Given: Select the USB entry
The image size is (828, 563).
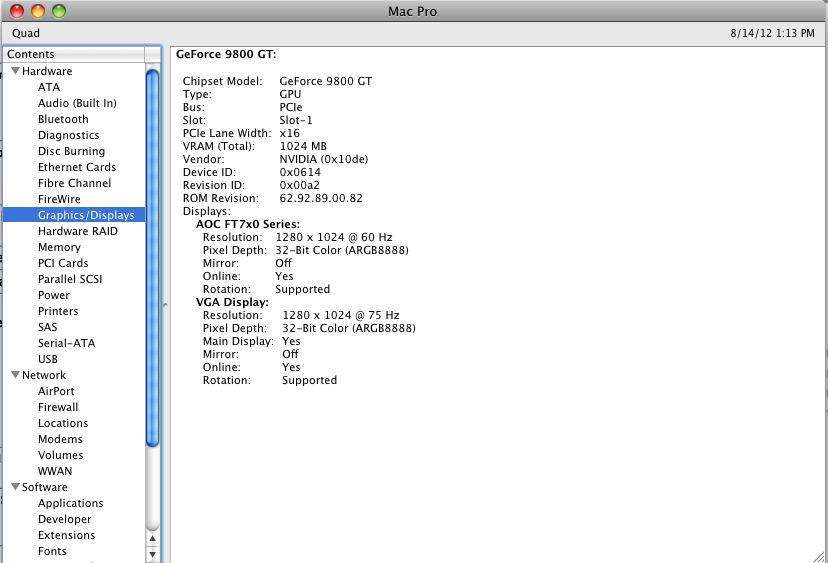Looking at the screenshot, I should click(x=48, y=359).
